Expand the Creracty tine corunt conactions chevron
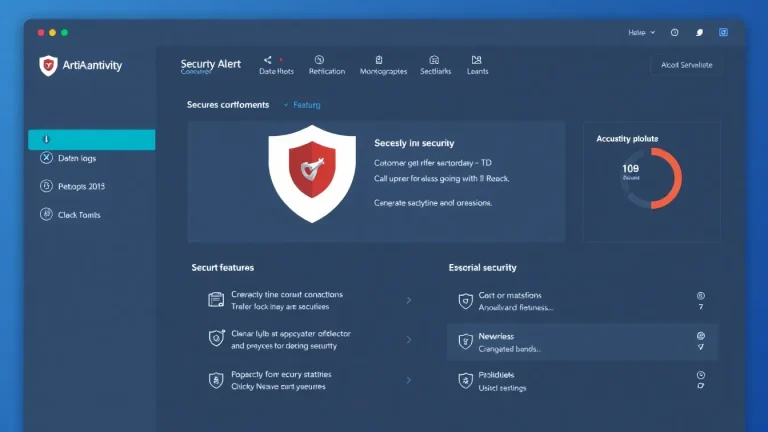Image resolution: width=768 pixels, height=432 pixels. (x=408, y=300)
